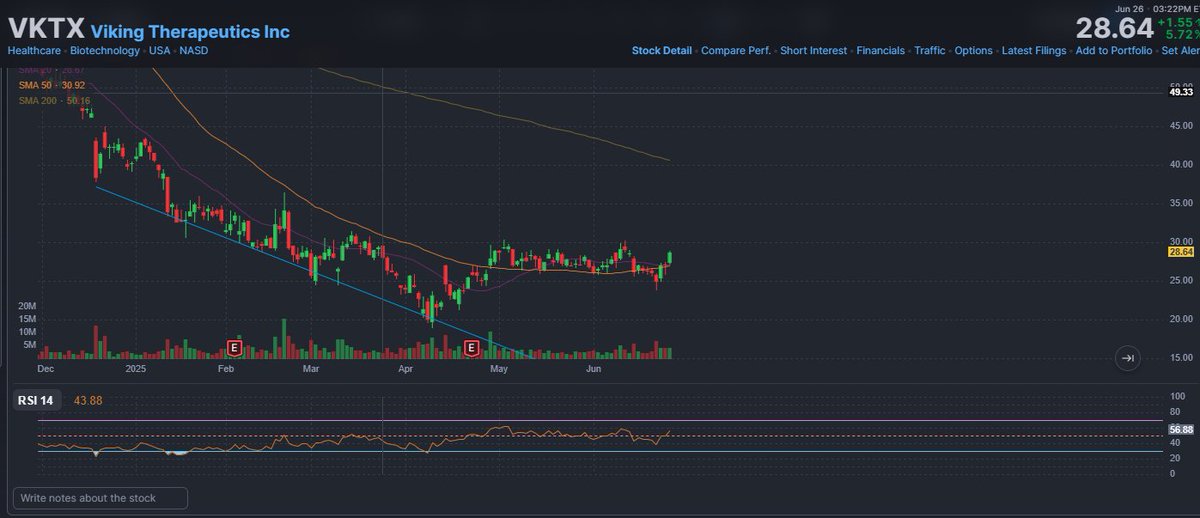View Short Interest page
1200x518 pixels.
[813, 51]
